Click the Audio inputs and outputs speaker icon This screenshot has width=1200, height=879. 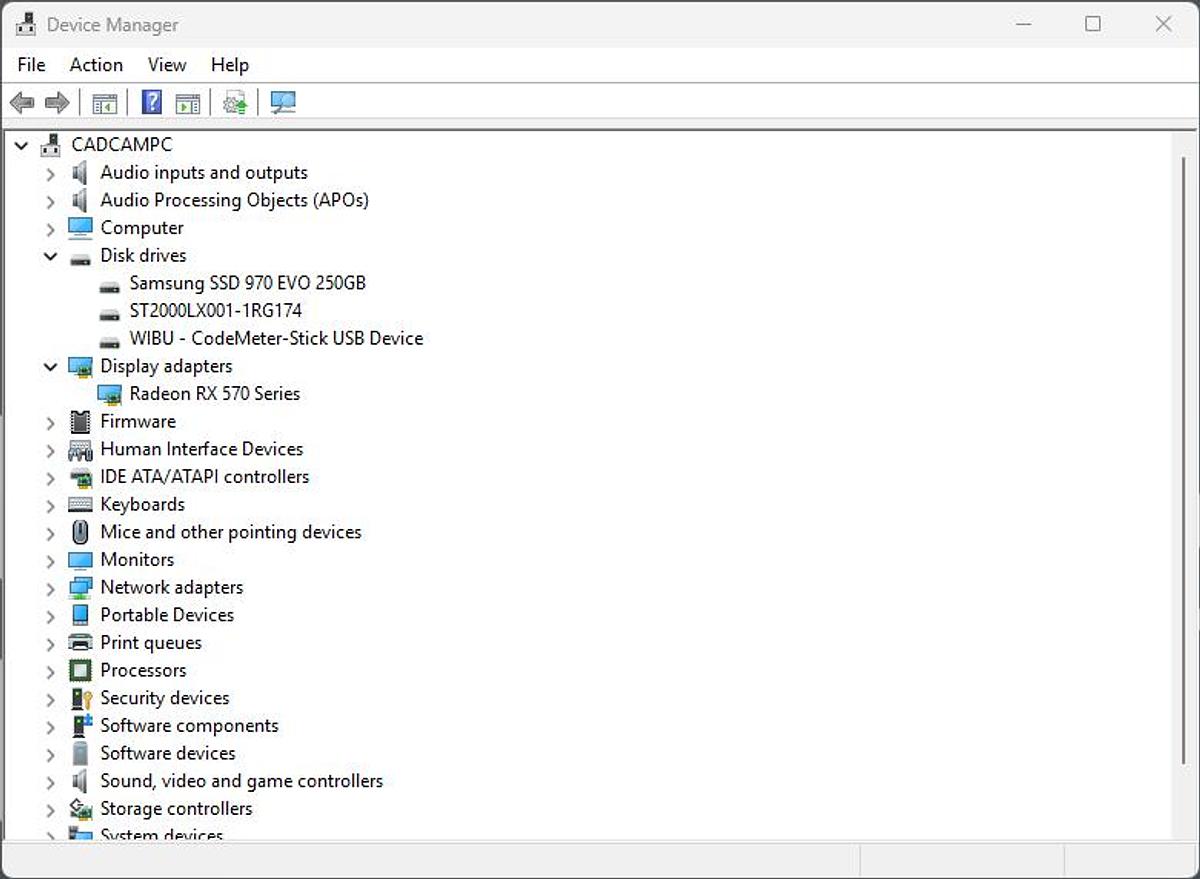(80, 173)
